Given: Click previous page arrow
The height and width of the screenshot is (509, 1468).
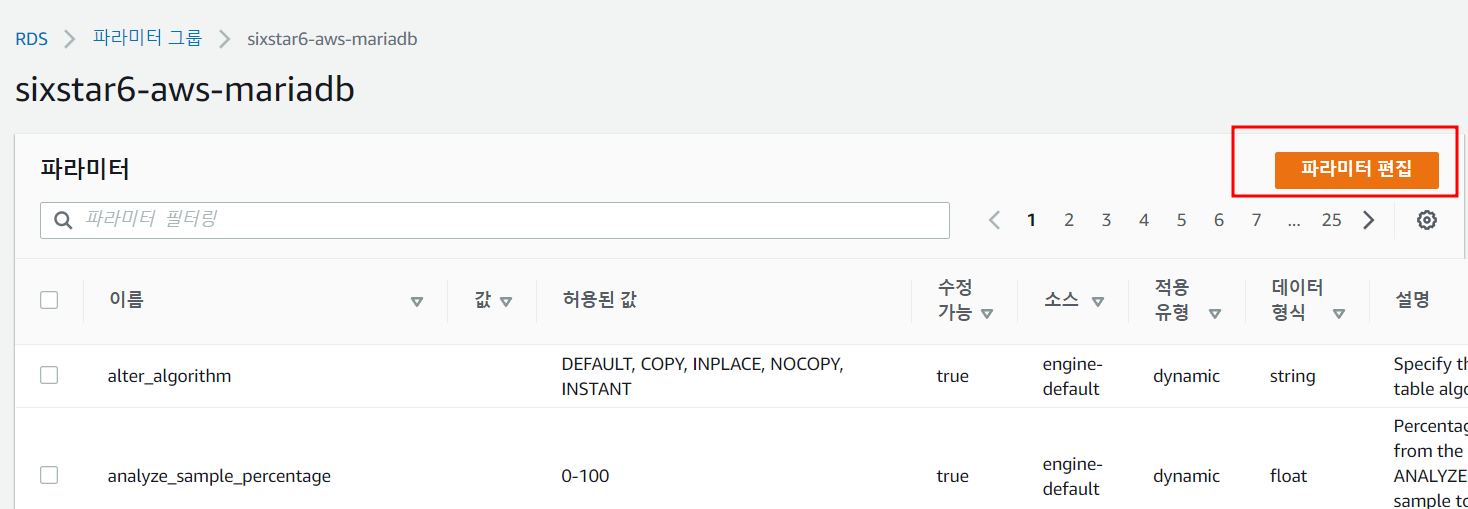Looking at the screenshot, I should (994, 221).
